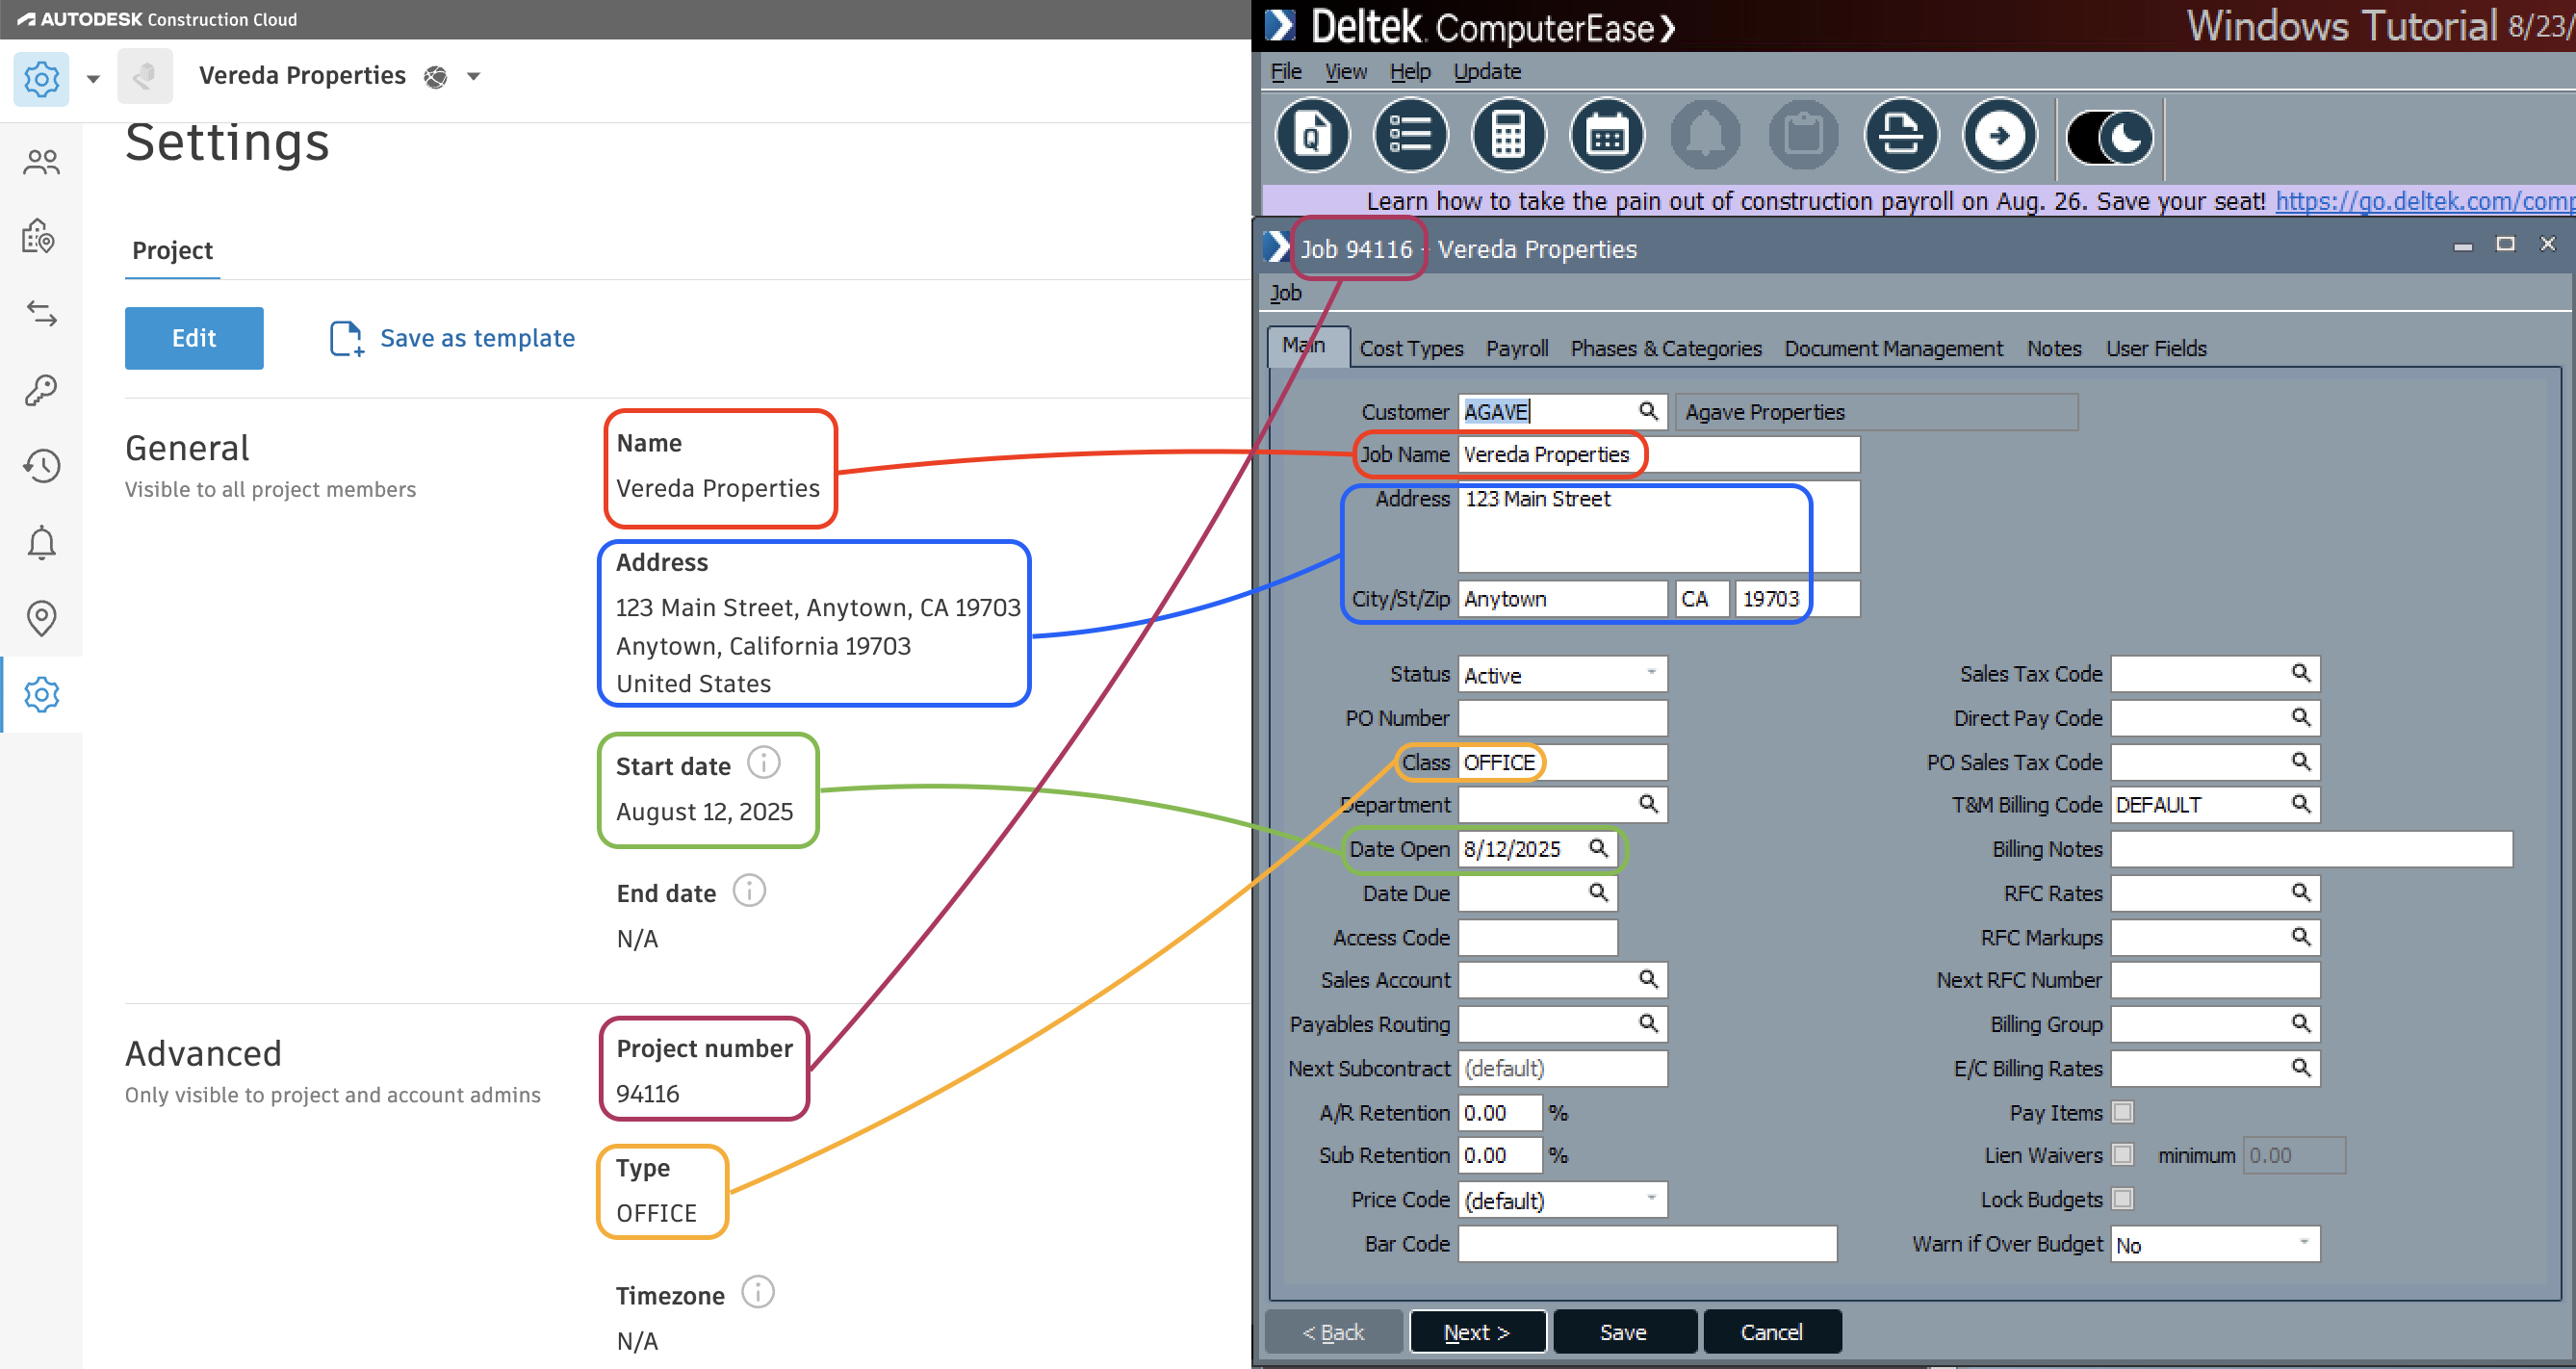The image size is (2576, 1369).
Task: Click the < Back button
Action: [1333, 1331]
